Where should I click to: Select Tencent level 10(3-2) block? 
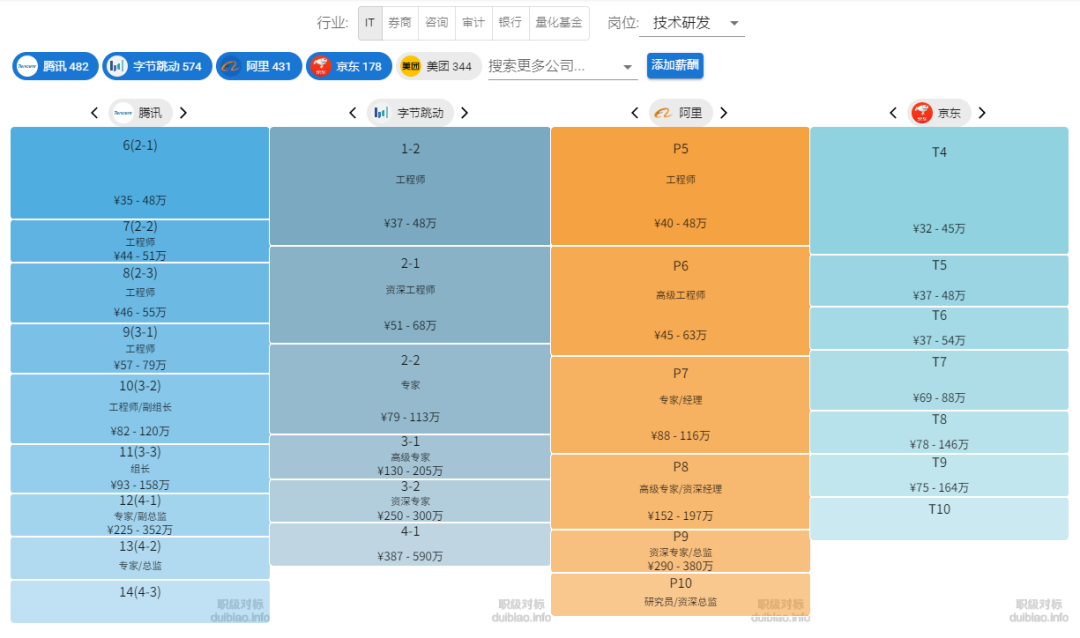(x=140, y=409)
